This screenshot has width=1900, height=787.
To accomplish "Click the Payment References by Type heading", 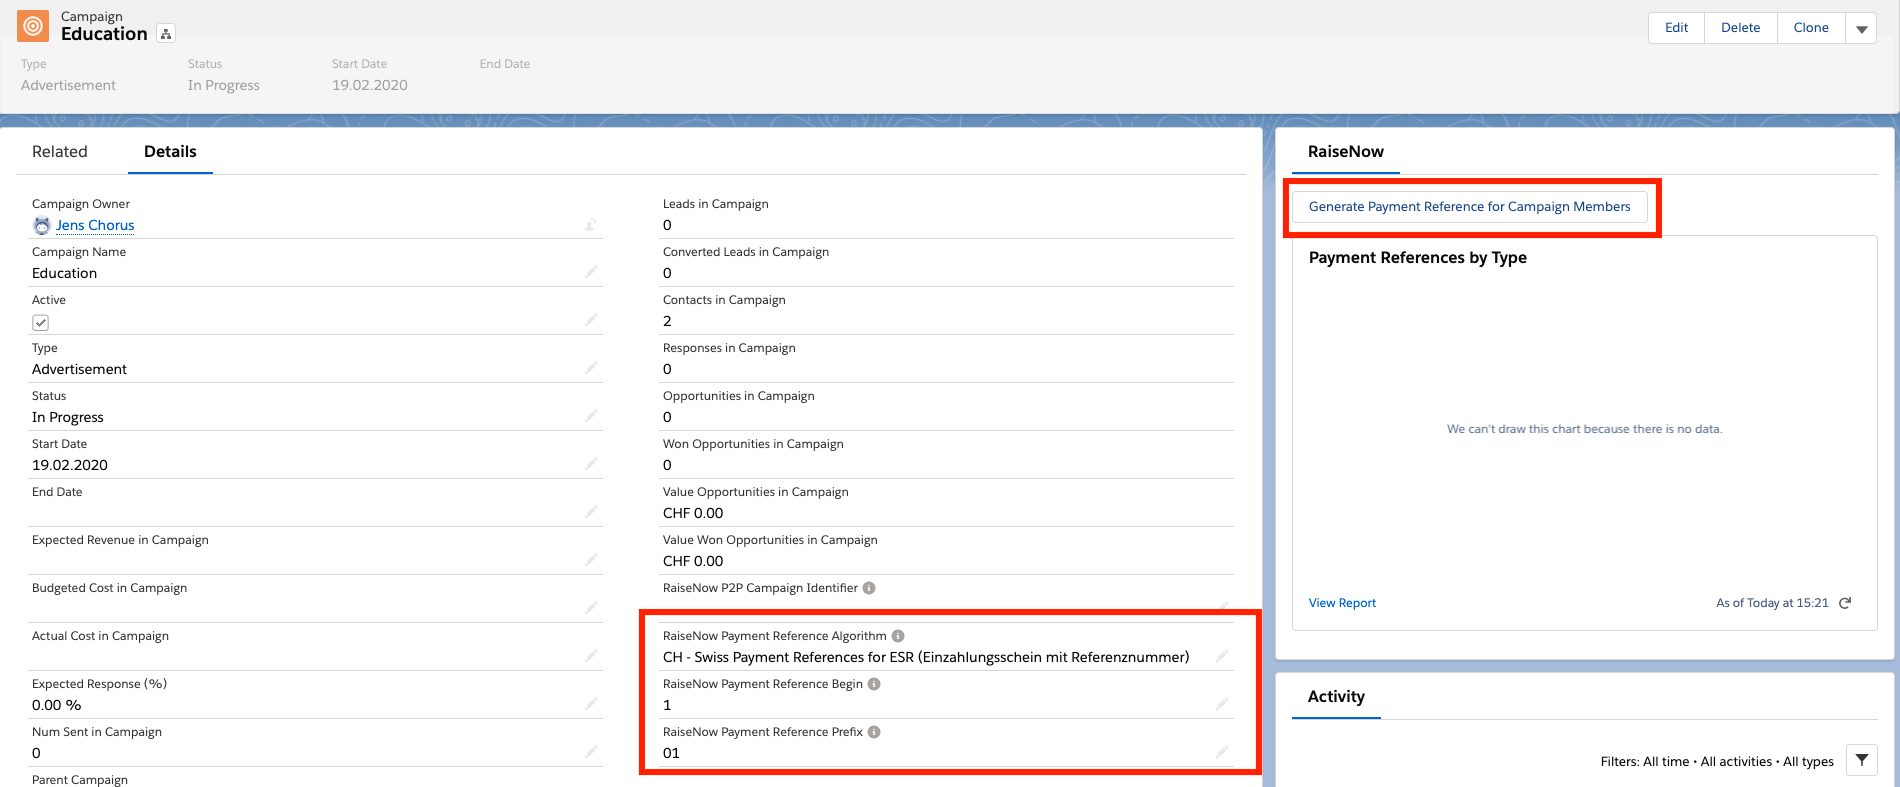I will (x=1418, y=258).
